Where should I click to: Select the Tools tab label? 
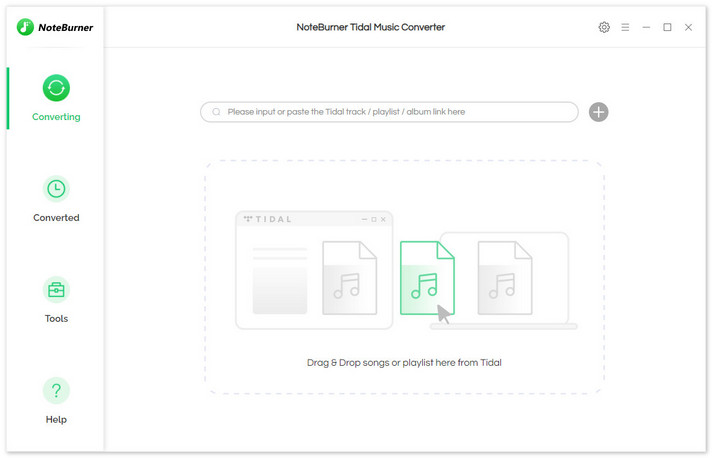click(x=56, y=319)
